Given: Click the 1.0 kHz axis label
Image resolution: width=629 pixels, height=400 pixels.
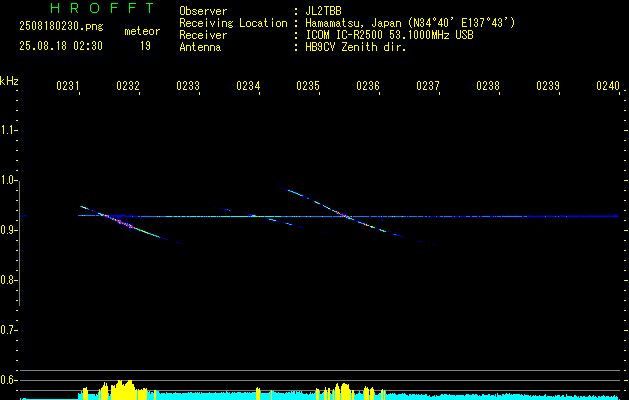Looking at the screenshot, I should click(x=8, y=180).
